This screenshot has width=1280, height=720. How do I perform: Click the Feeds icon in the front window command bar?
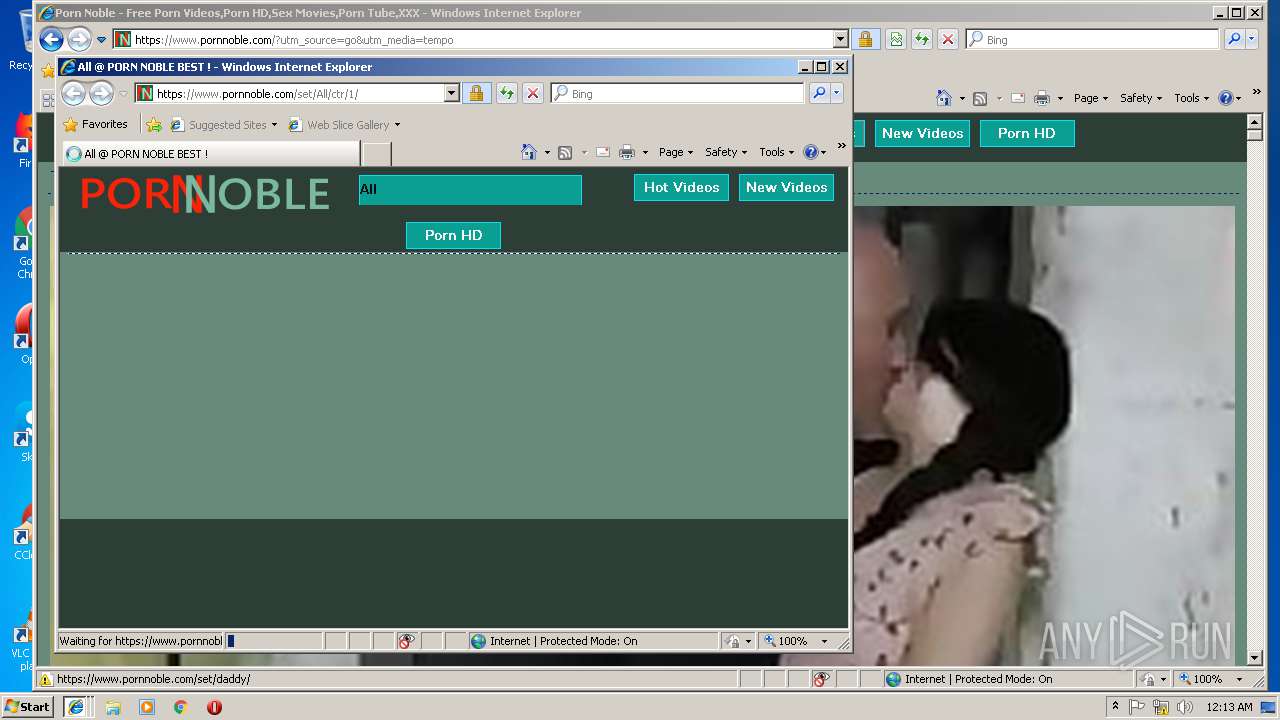coord(565,152)
